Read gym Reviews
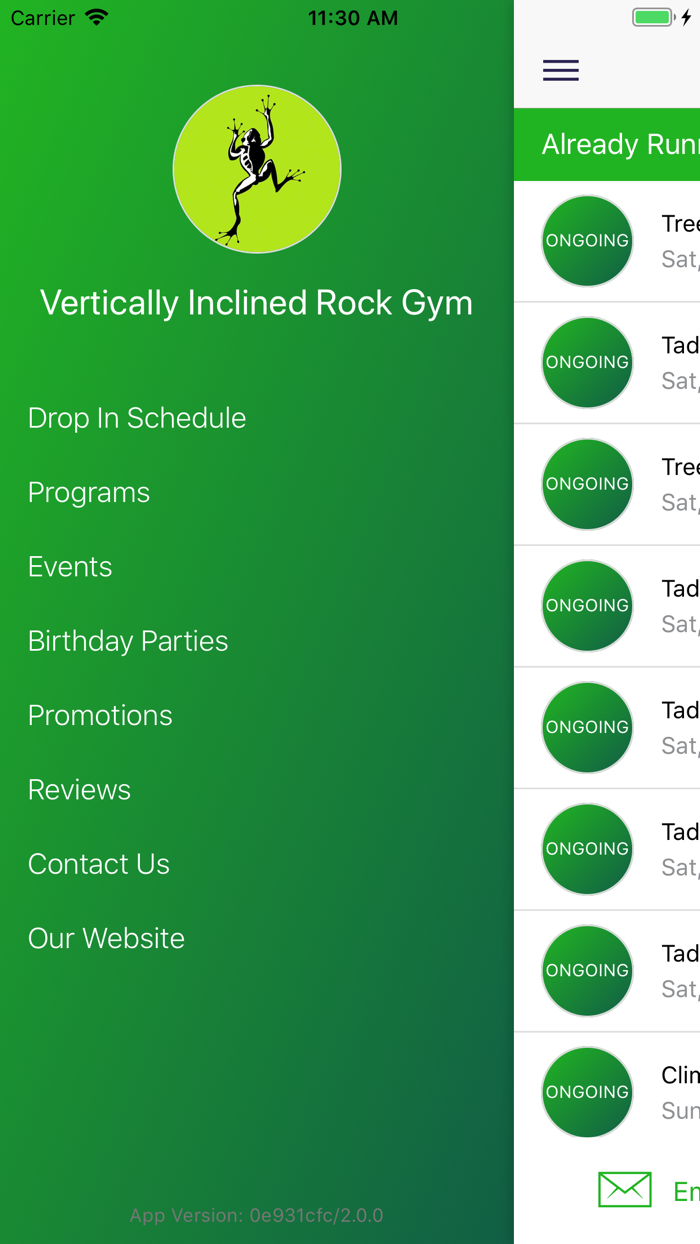 [x=79, y=789]
